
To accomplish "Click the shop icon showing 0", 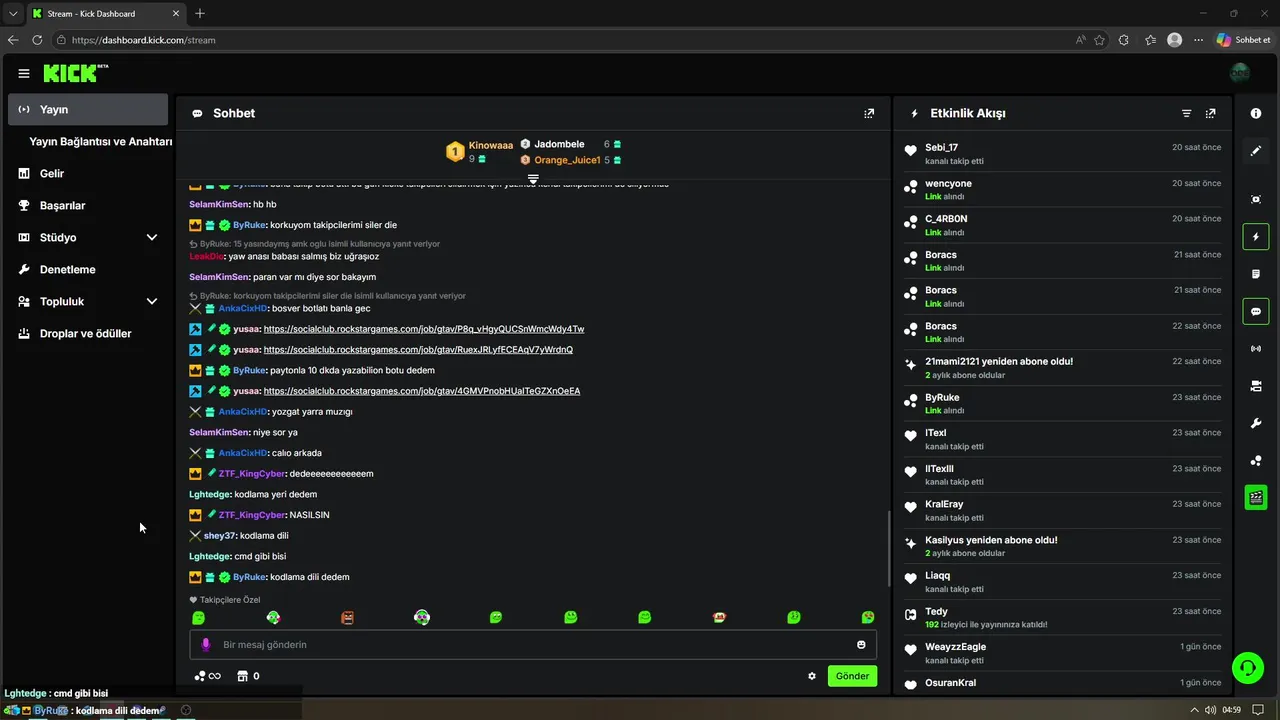I will tap(248, 676).
